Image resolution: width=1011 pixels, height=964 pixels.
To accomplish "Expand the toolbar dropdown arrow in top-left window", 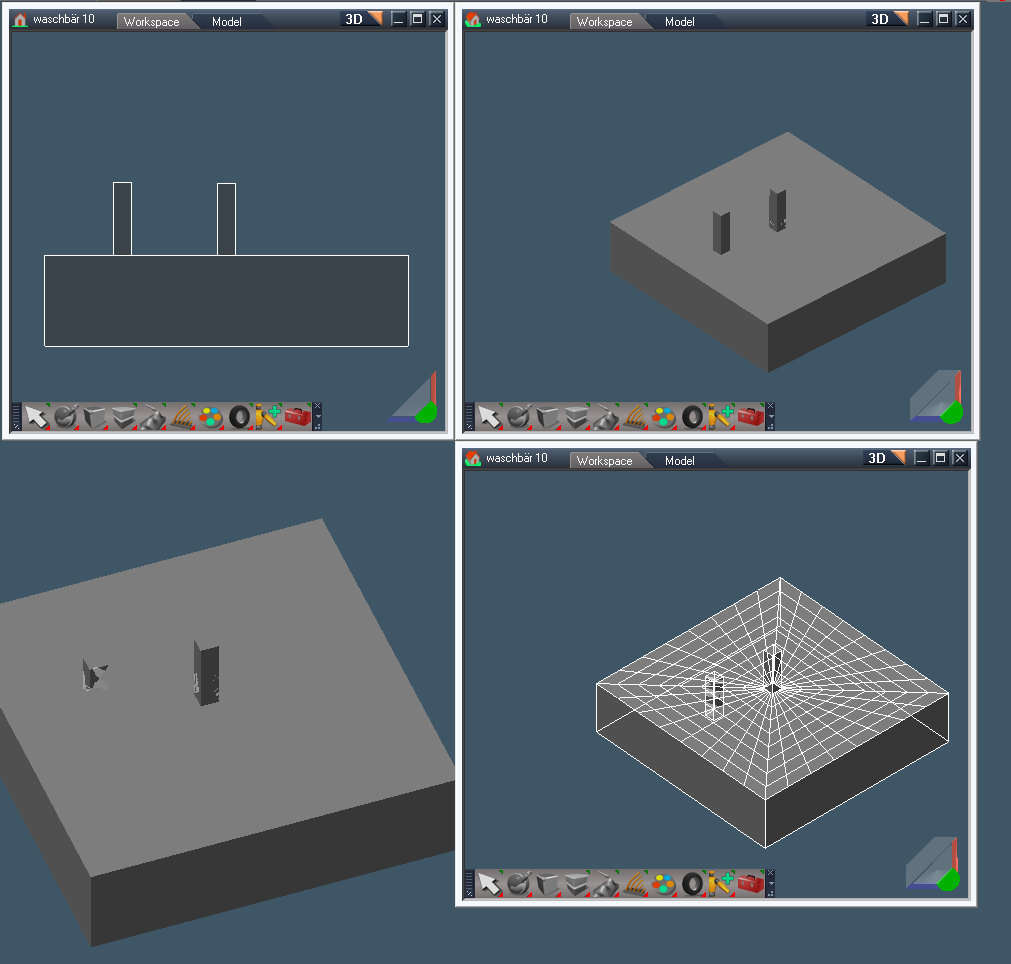I will tap(318, 416).
